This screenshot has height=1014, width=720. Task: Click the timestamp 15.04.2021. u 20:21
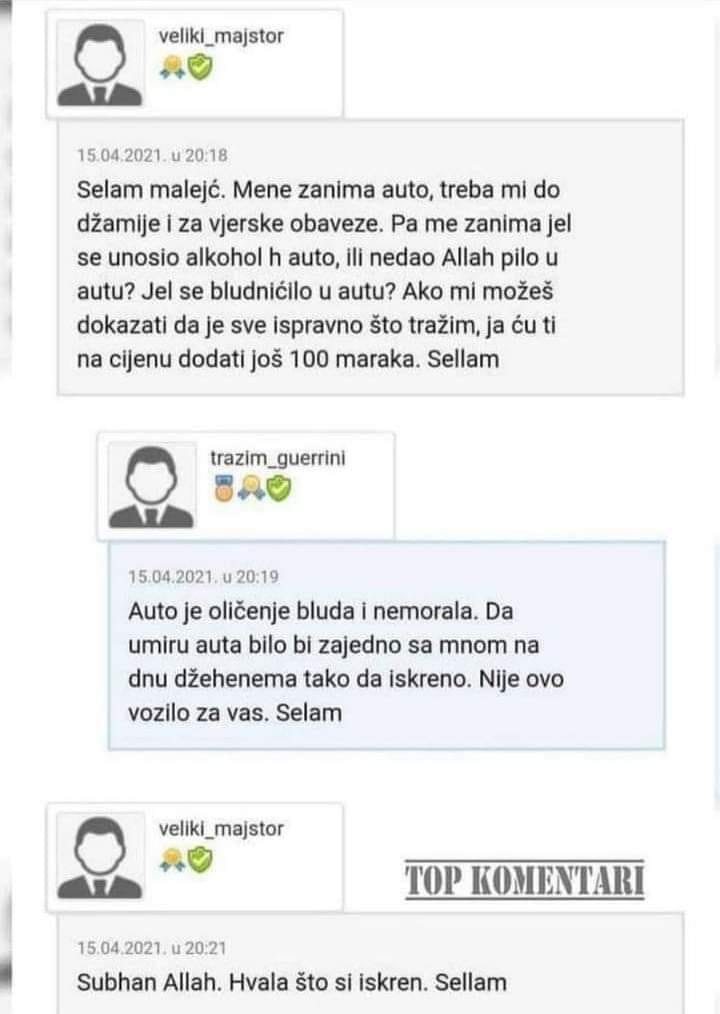tap(152, 947)
